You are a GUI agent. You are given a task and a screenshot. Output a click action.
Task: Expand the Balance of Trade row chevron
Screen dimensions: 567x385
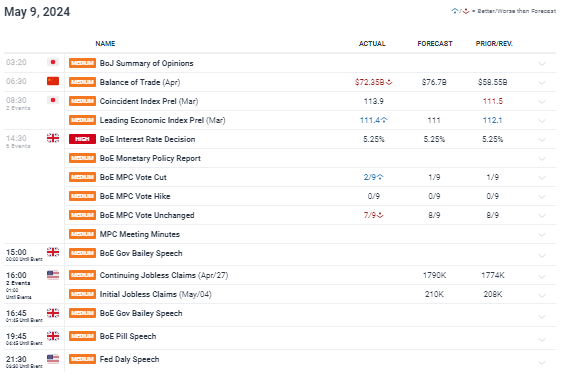pos(542,83)
